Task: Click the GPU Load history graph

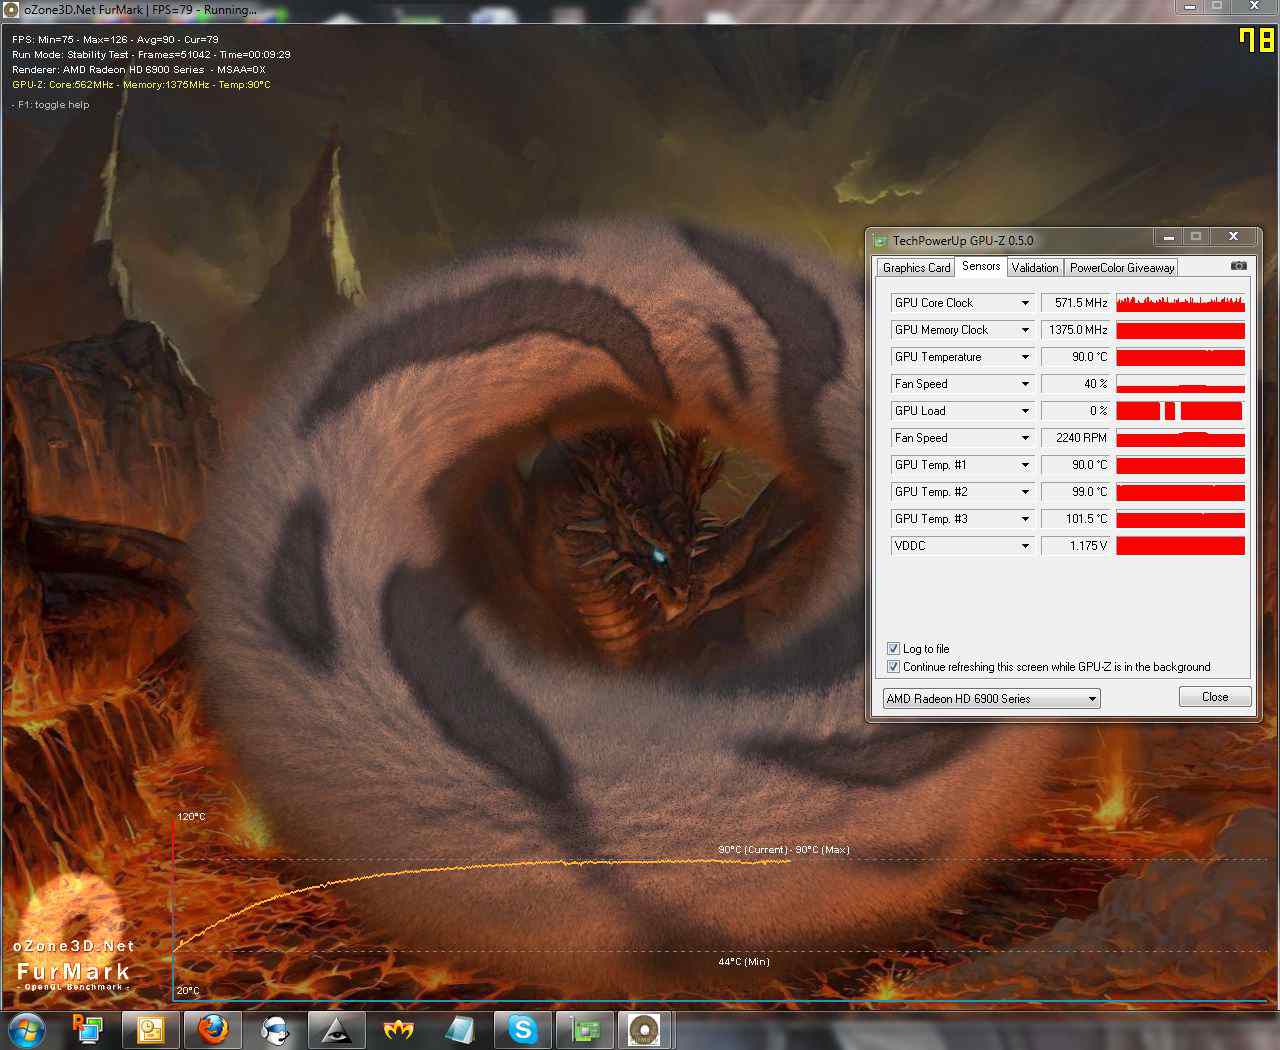Action: (1180, 411)
